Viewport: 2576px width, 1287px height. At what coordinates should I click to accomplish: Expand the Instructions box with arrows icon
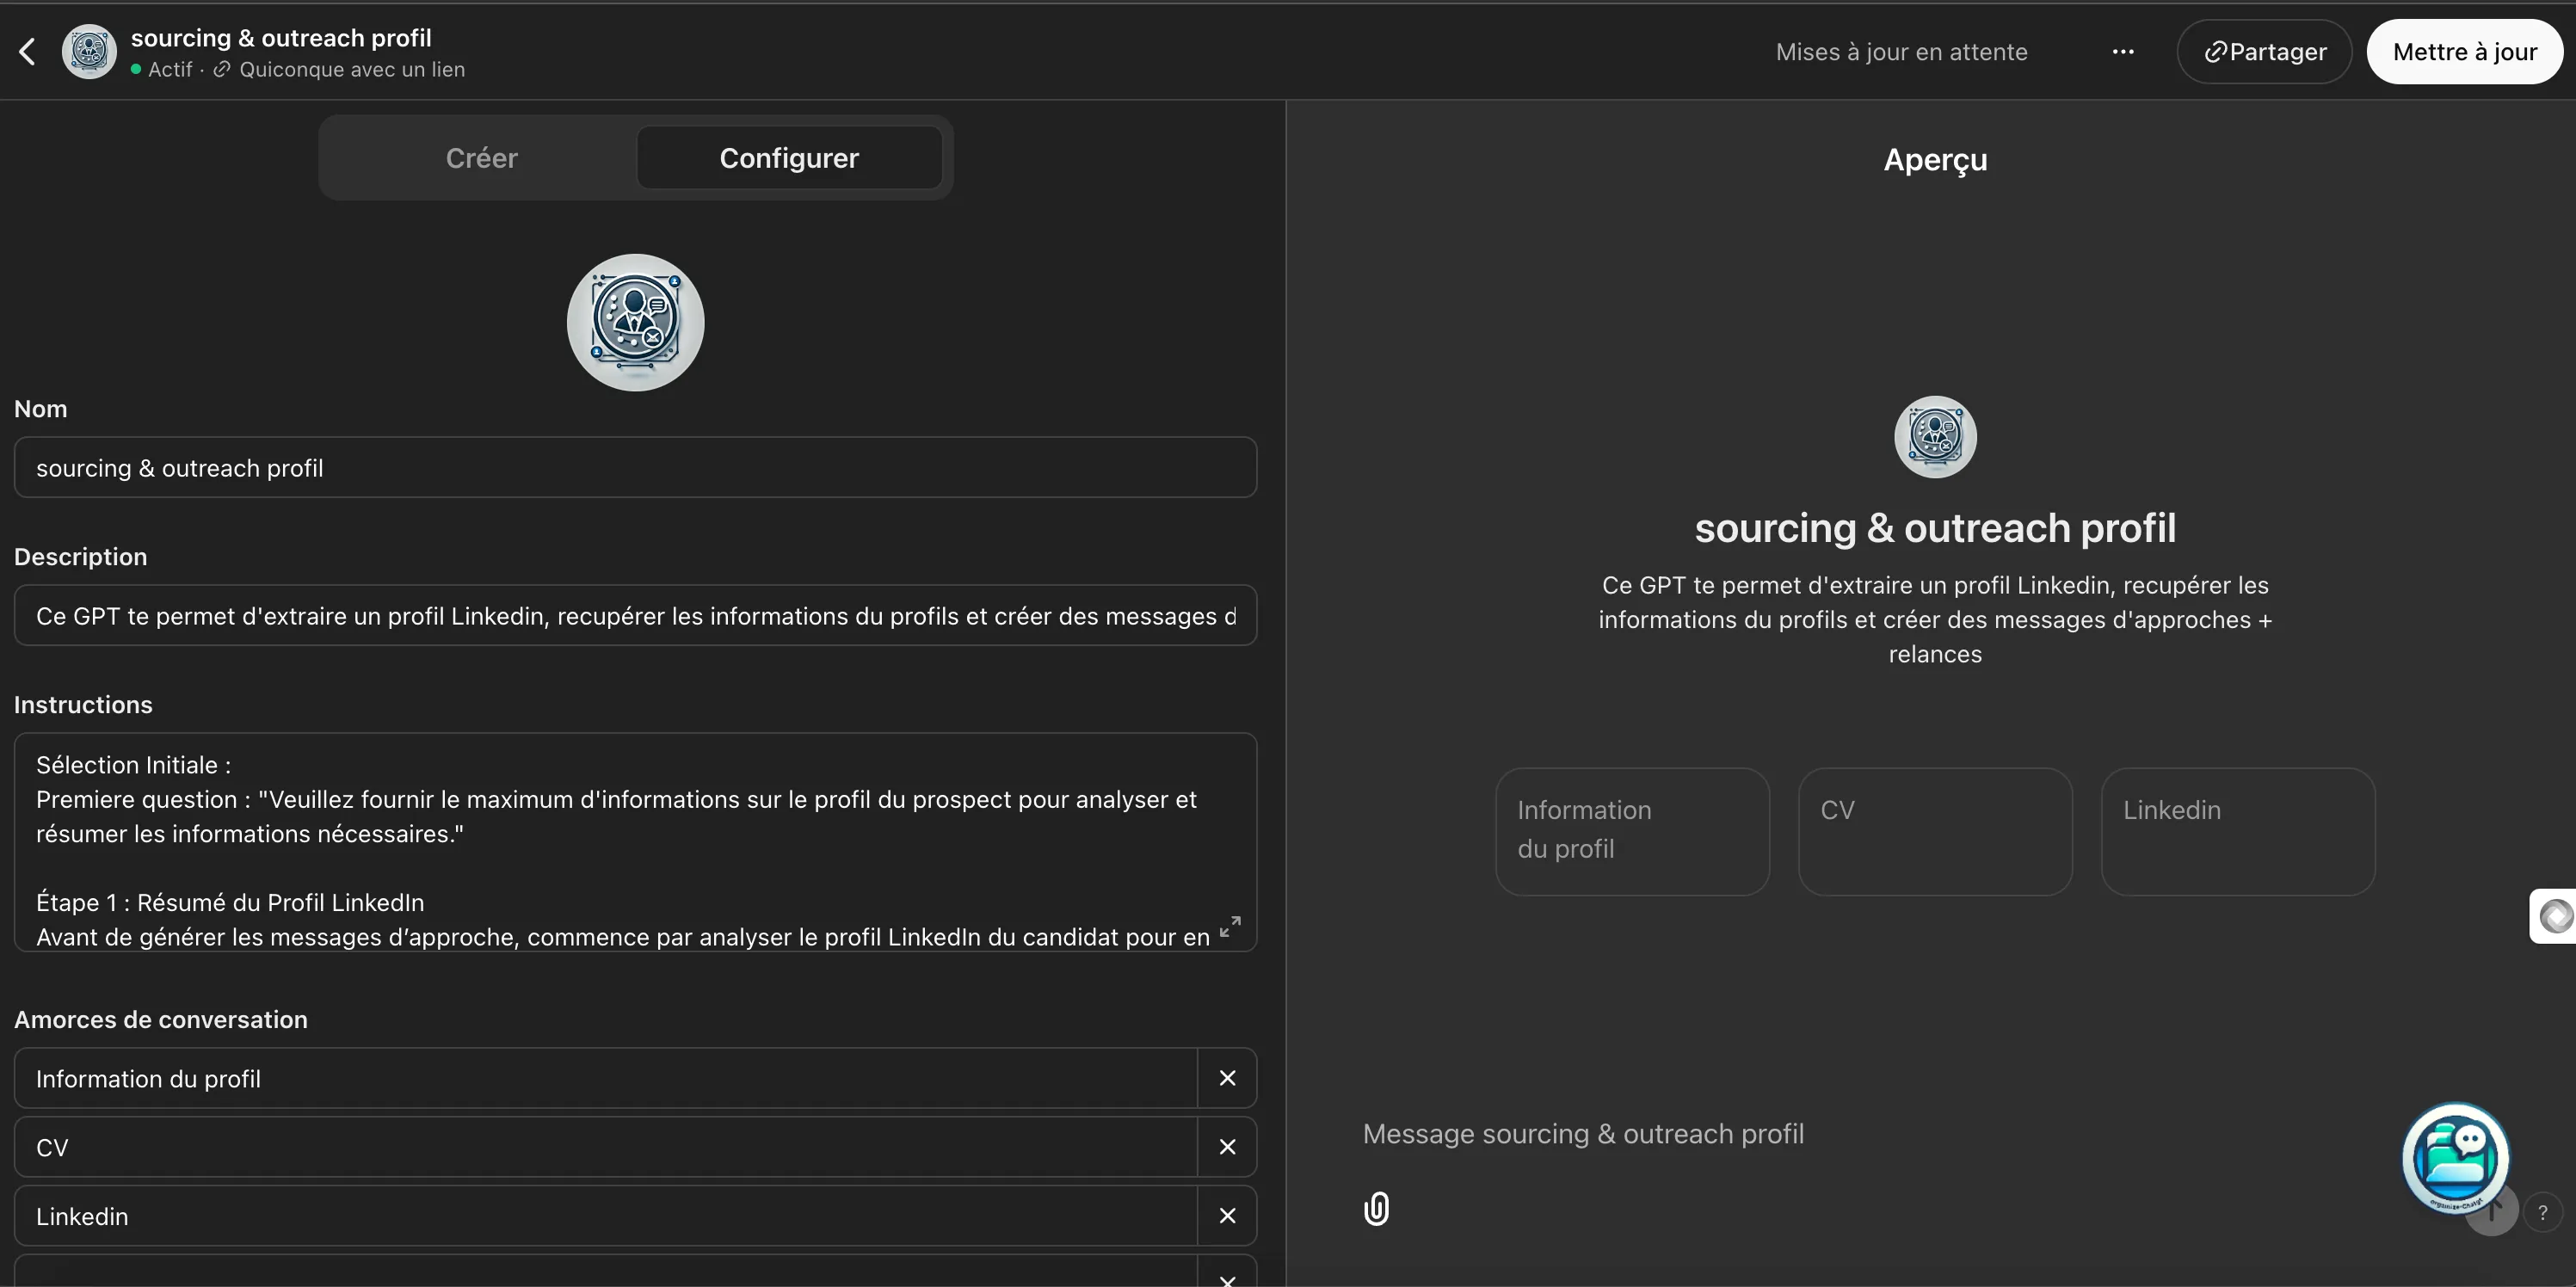point(1229,926)
